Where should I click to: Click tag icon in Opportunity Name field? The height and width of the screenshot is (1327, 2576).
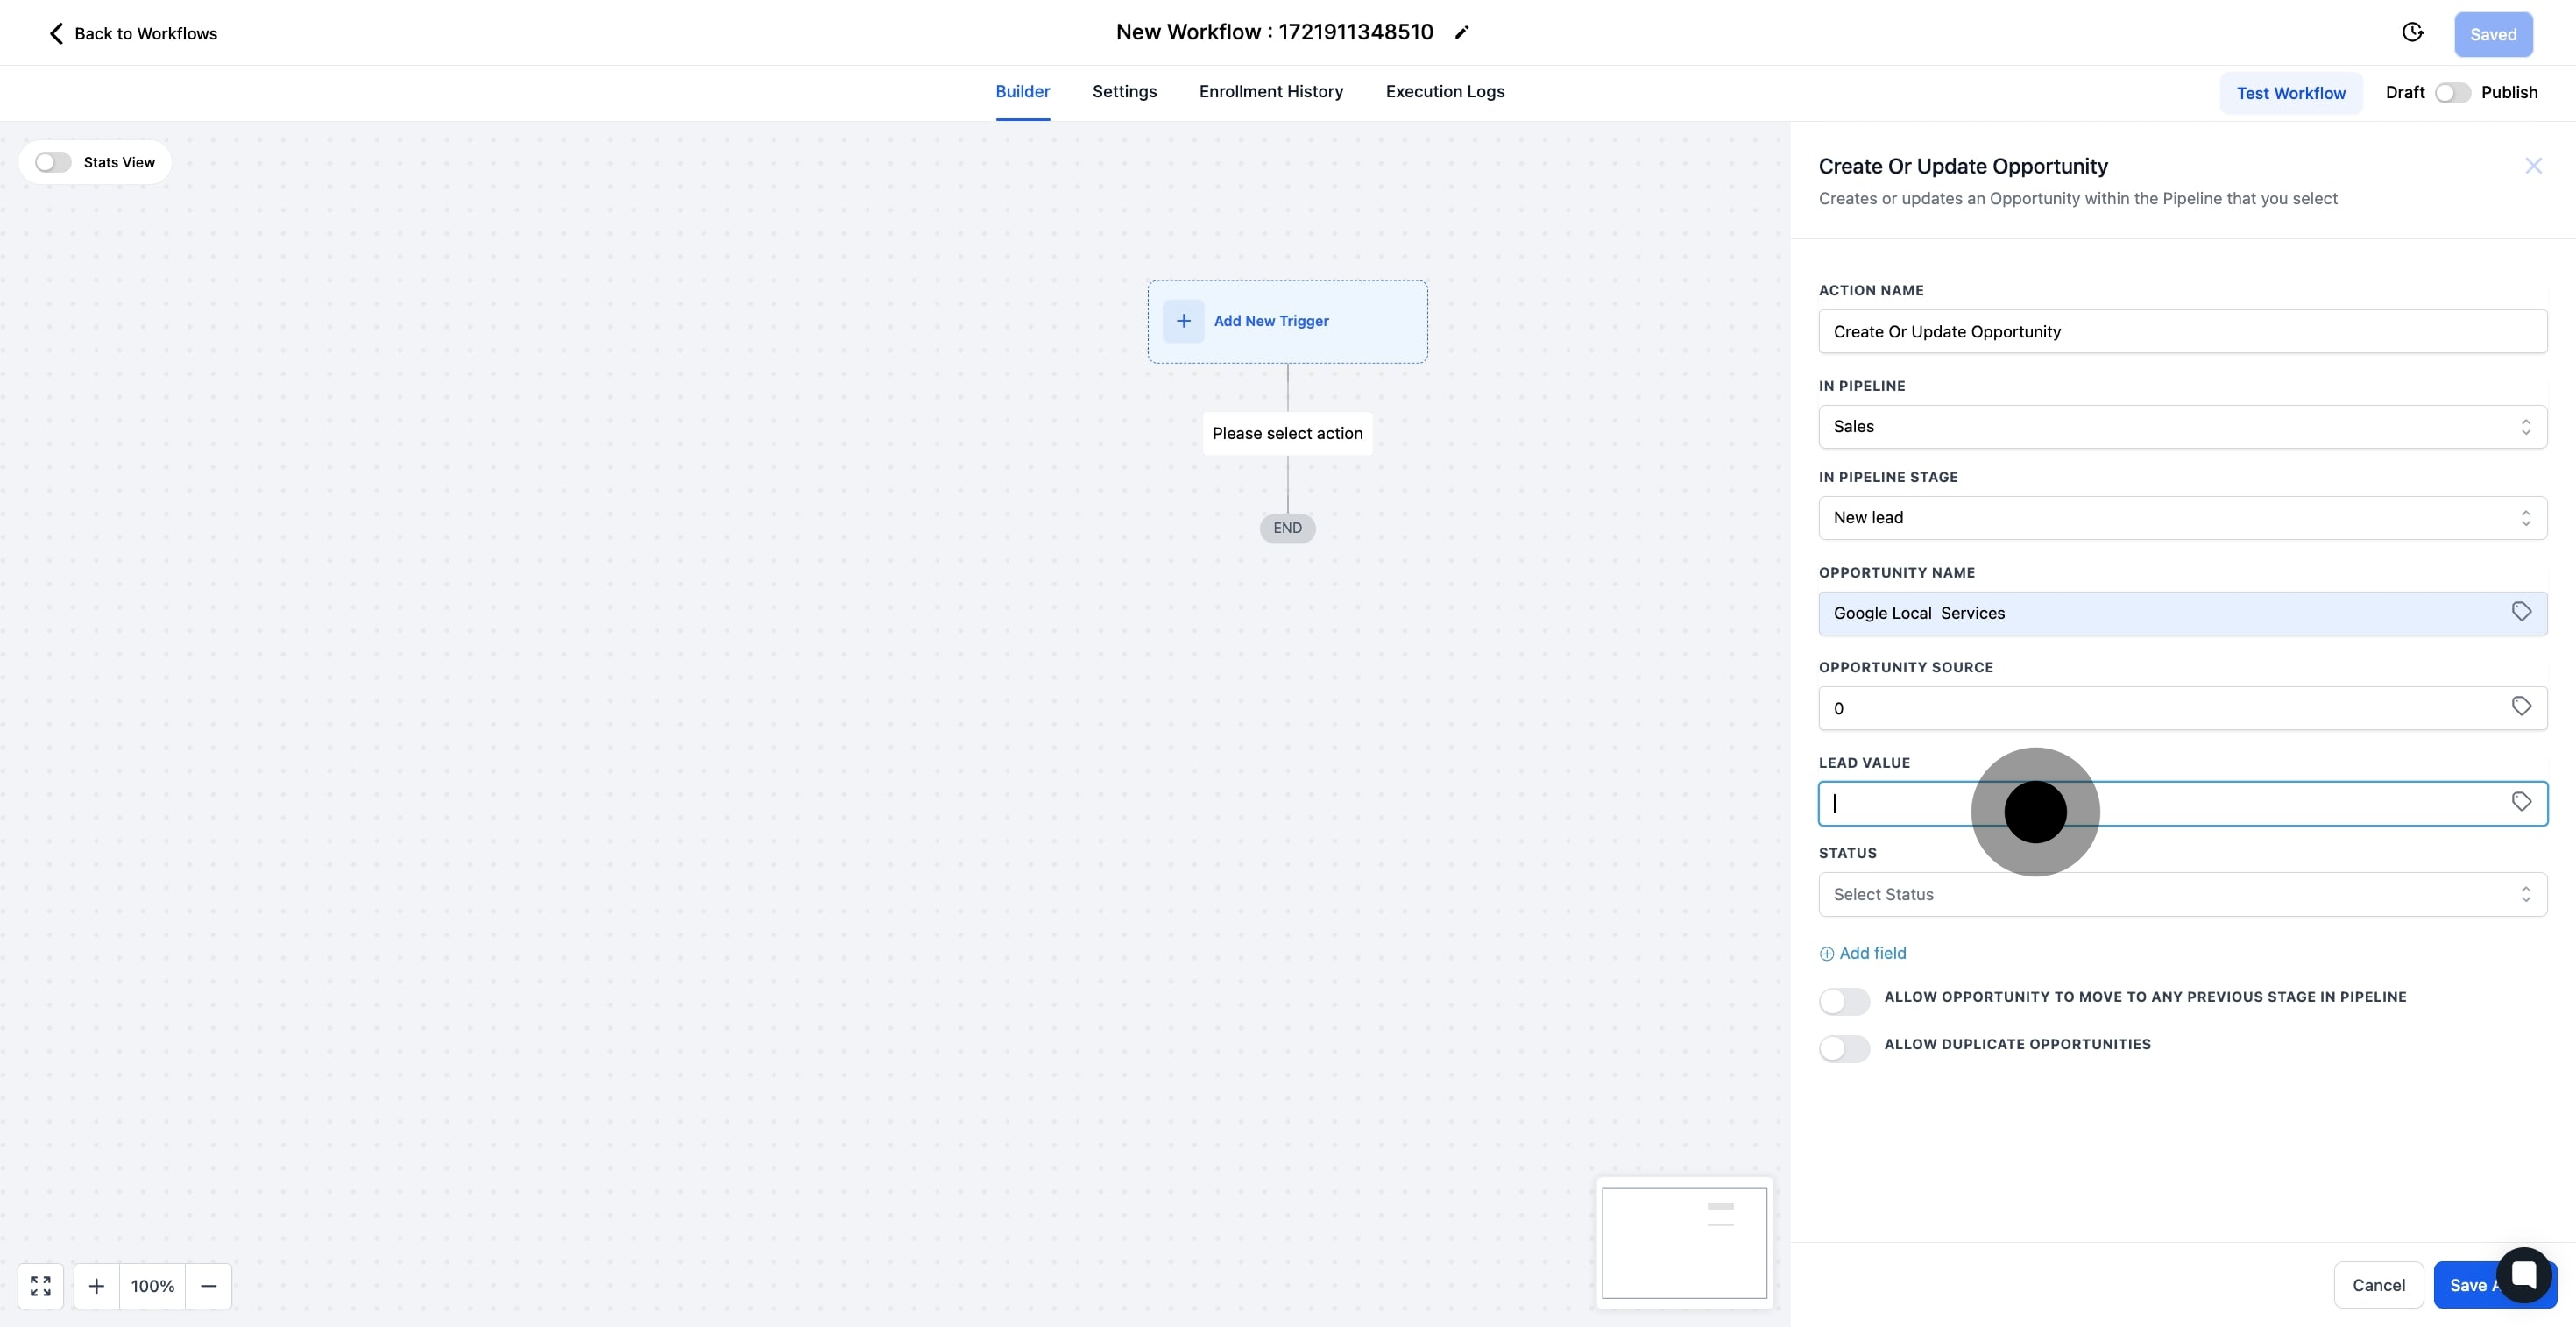2521,612
